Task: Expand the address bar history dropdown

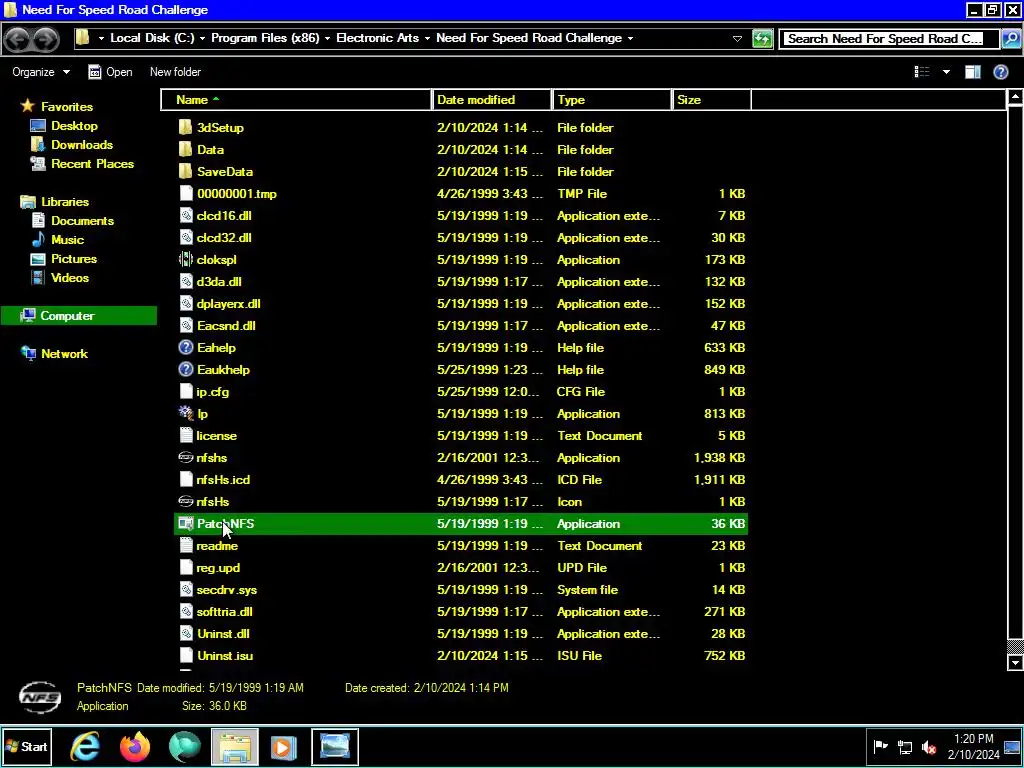Action: (737, 39)
